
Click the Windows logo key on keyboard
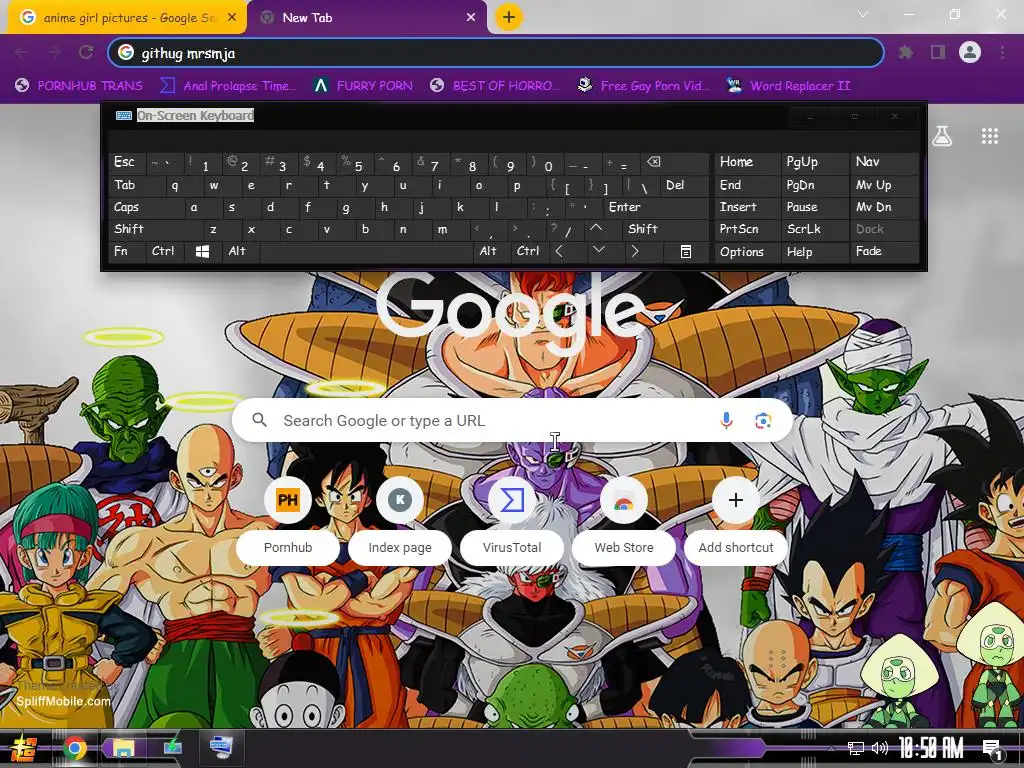[202, 251]
